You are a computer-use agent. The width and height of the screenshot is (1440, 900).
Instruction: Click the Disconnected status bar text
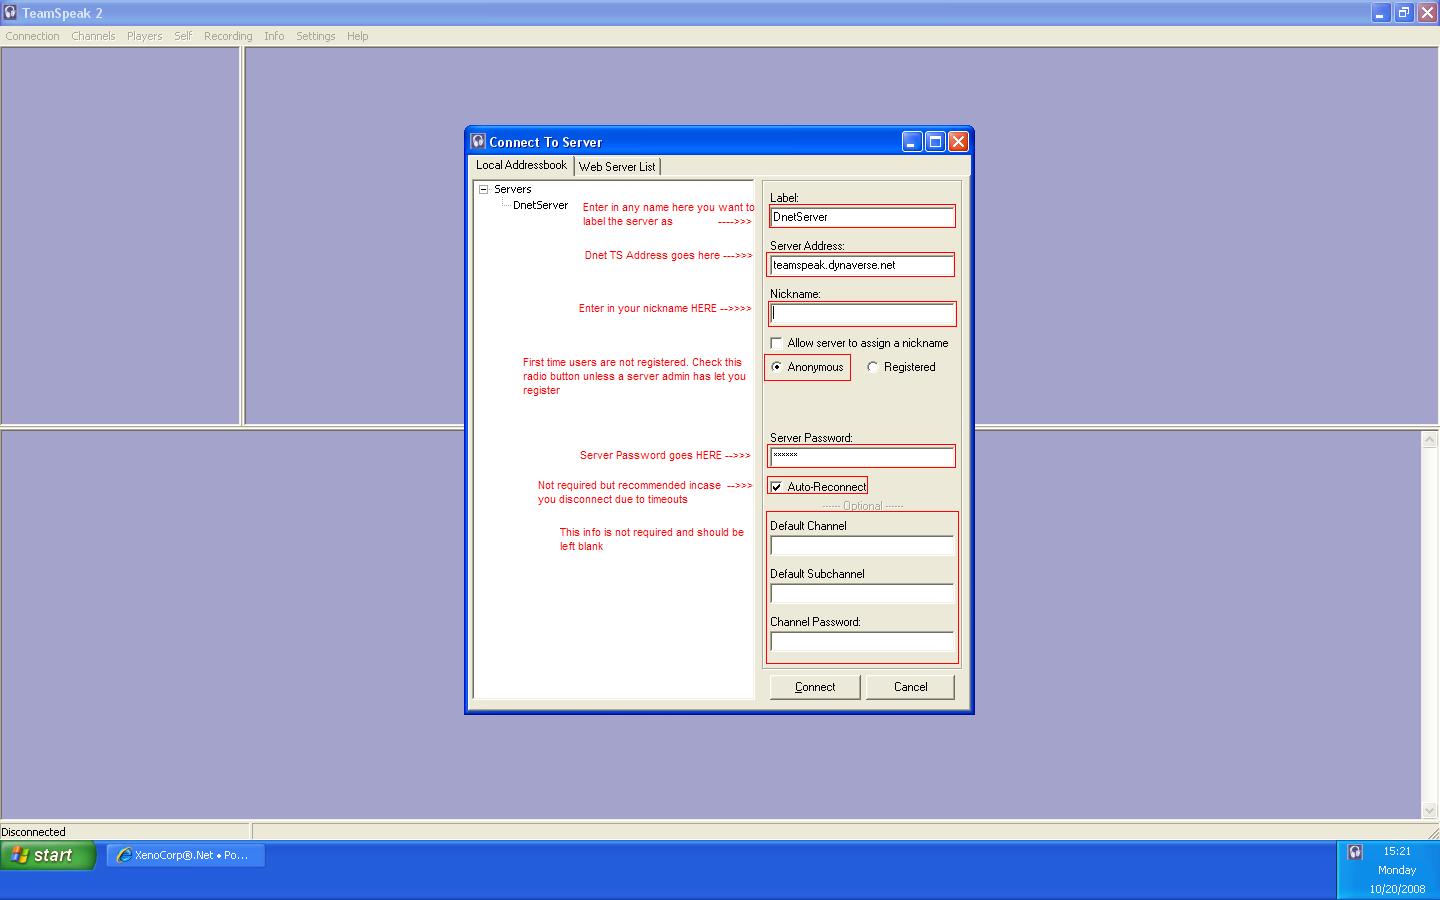(x=34, y=832)
